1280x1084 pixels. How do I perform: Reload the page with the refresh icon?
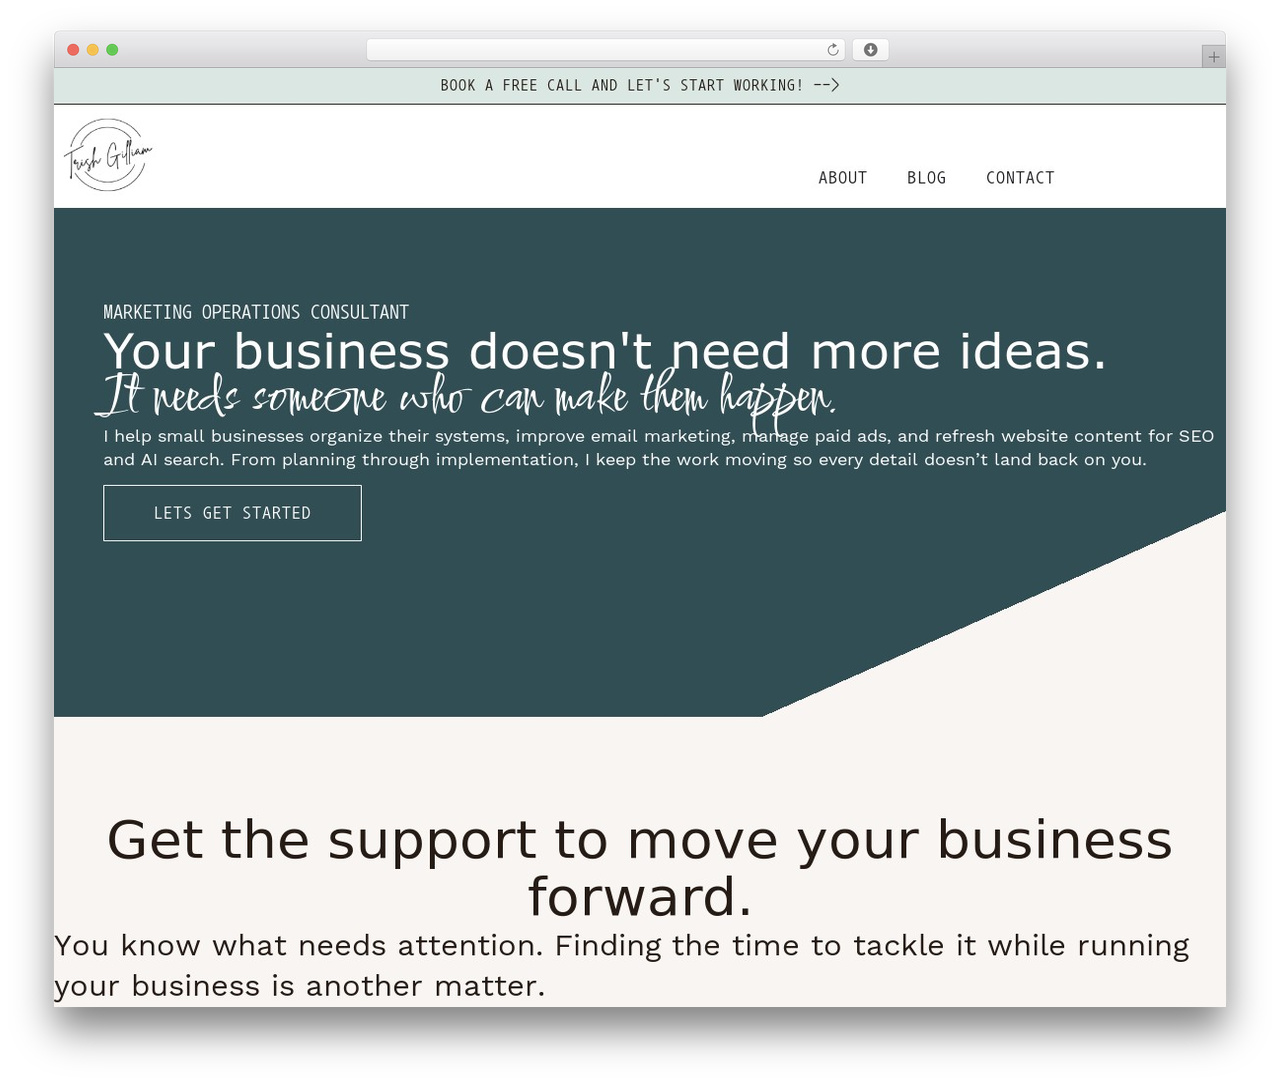click(833, 50)
